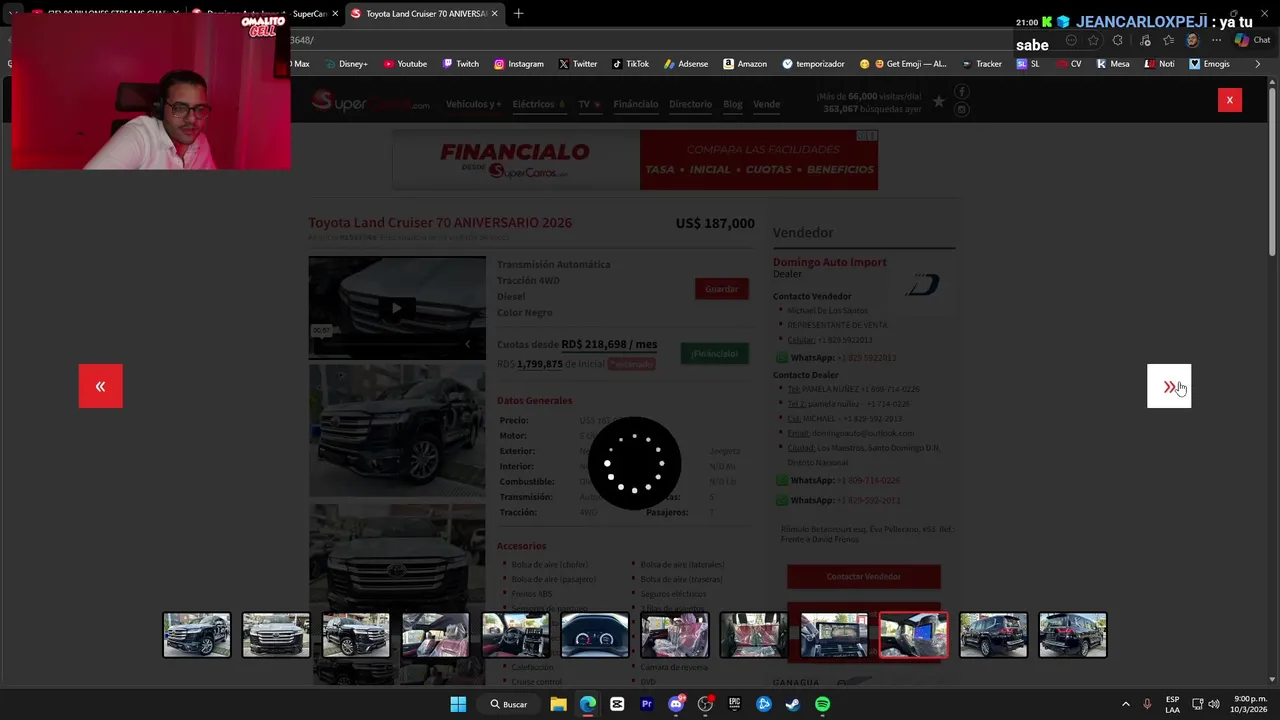Open CapCut from the taskbar
This screenshot has width=1280, height=720.
[x=617, y=704]
